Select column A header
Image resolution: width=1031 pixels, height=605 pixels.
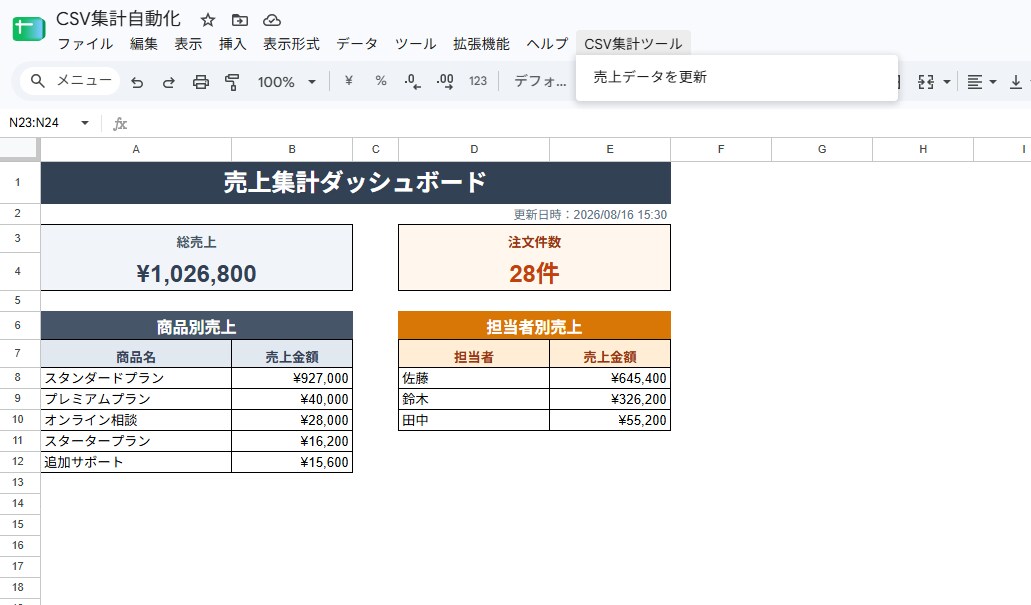point(136,149)
